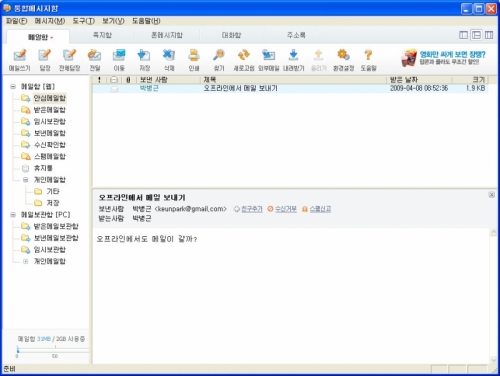This screenshot has width=500, height=376.
Task: Click the 삭제 delete icon
Action: click(x=169, y=55)
